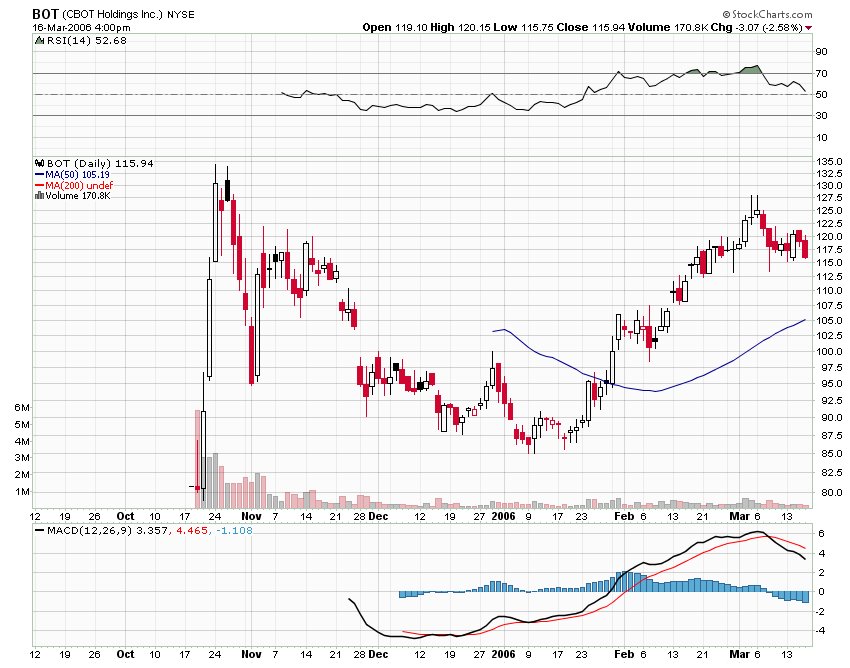This screenshot has height=668, width=850.
Task: Click the MA(50) 105.19 legend label
Action: tap(78, 175)
